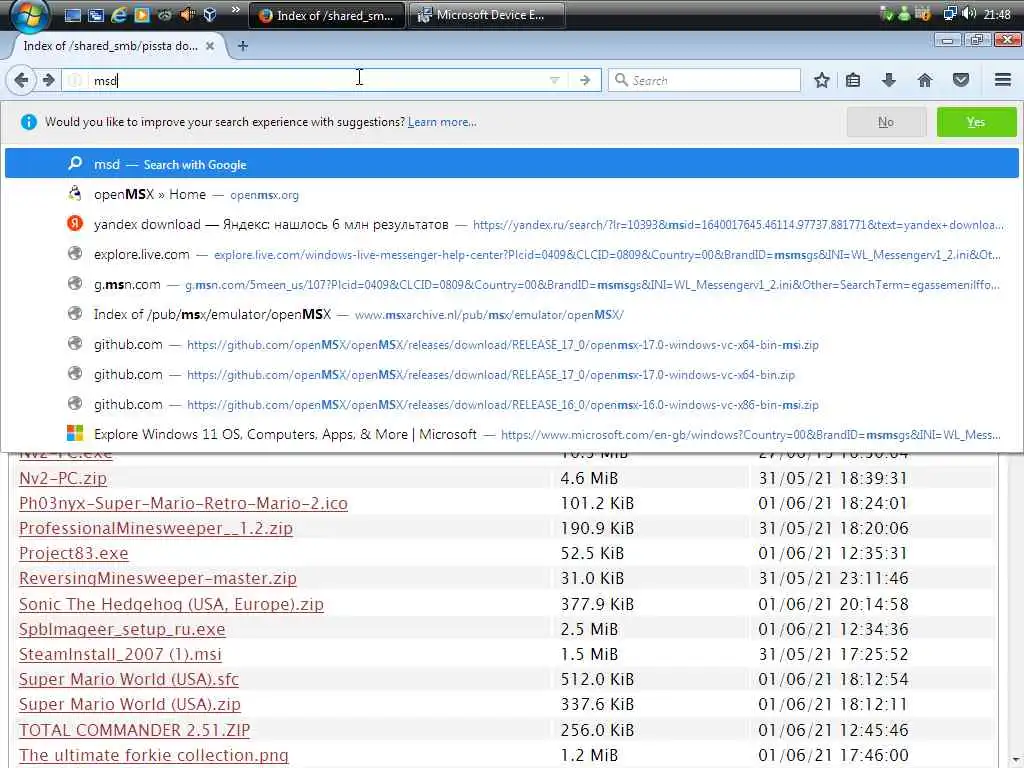Download TOTAL COMMANDER 2.51.ZIP

point(134,730)
